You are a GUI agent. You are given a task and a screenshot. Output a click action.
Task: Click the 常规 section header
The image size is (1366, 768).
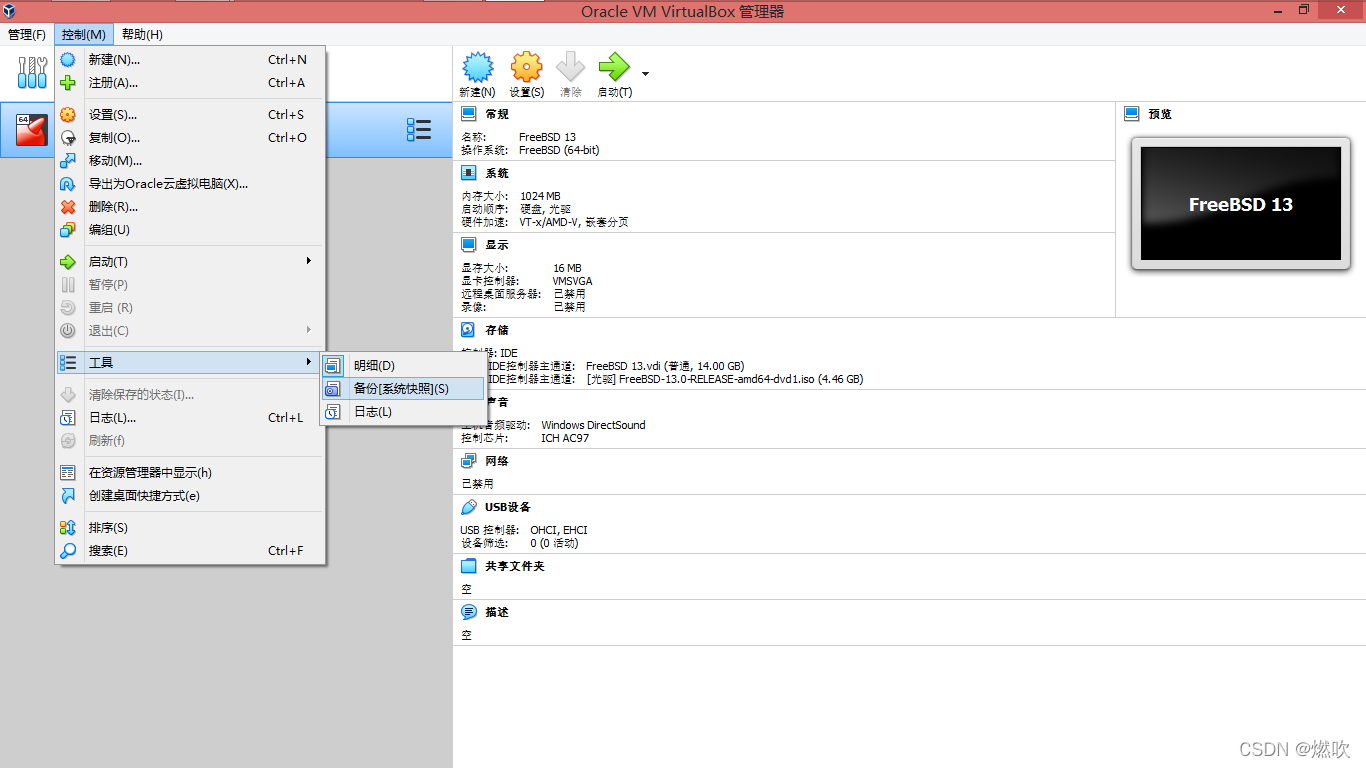(497, 114)
